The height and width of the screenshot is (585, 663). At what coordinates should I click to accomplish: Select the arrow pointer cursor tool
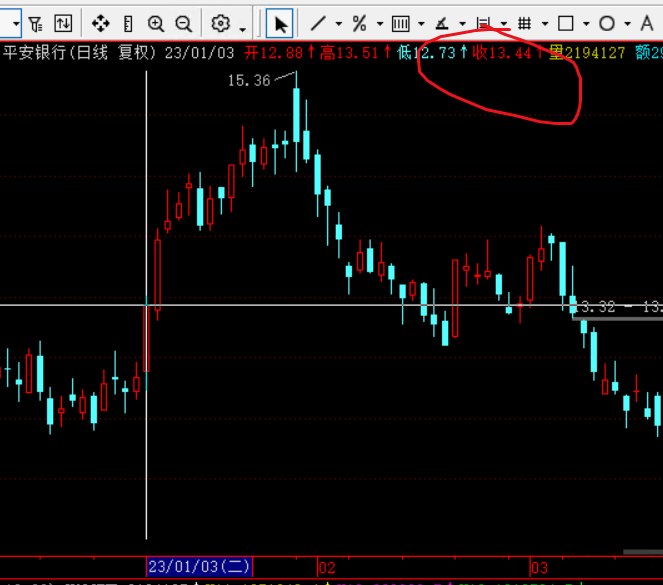point(279,23)
